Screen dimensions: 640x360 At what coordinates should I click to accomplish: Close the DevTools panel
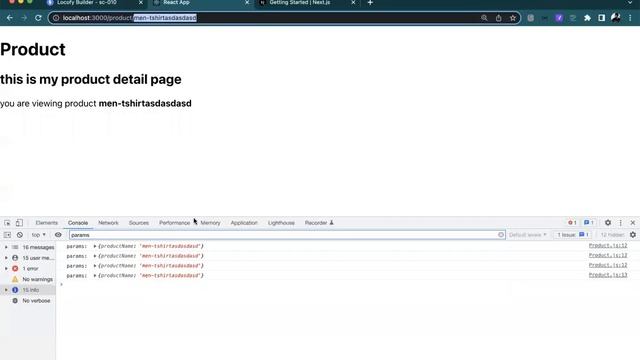633,223
